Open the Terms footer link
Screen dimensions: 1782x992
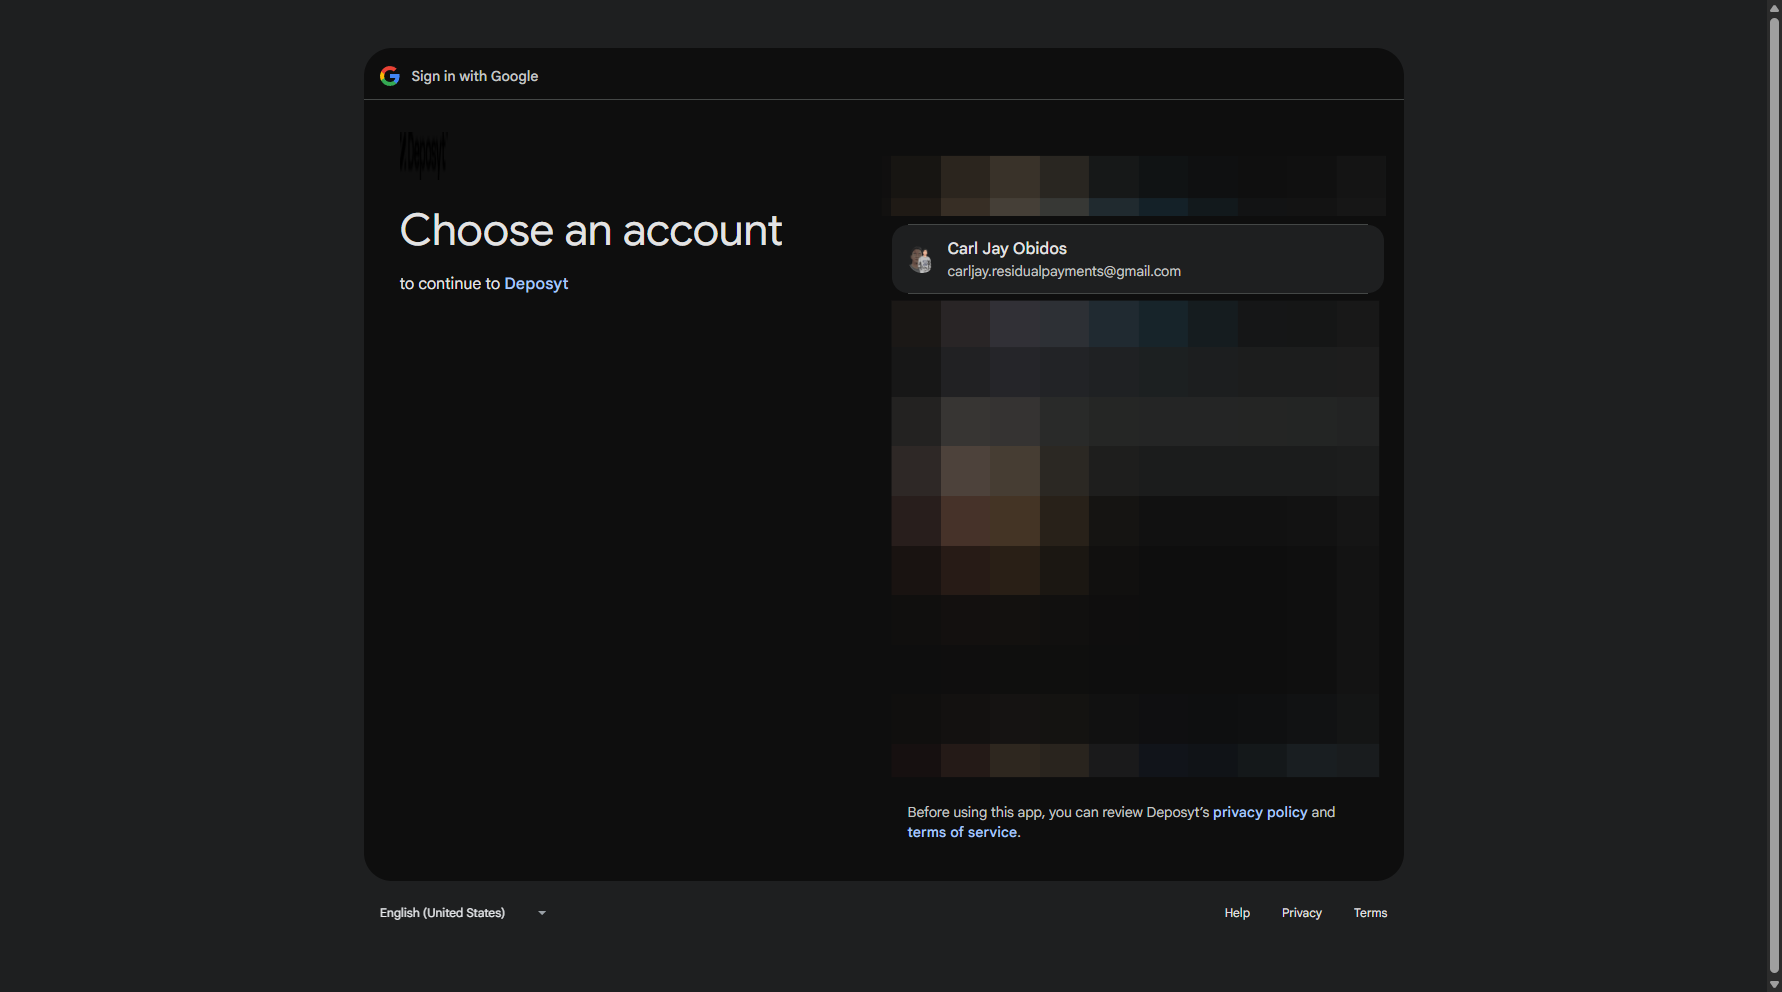pyautogui.click(x=1370, y=913)
